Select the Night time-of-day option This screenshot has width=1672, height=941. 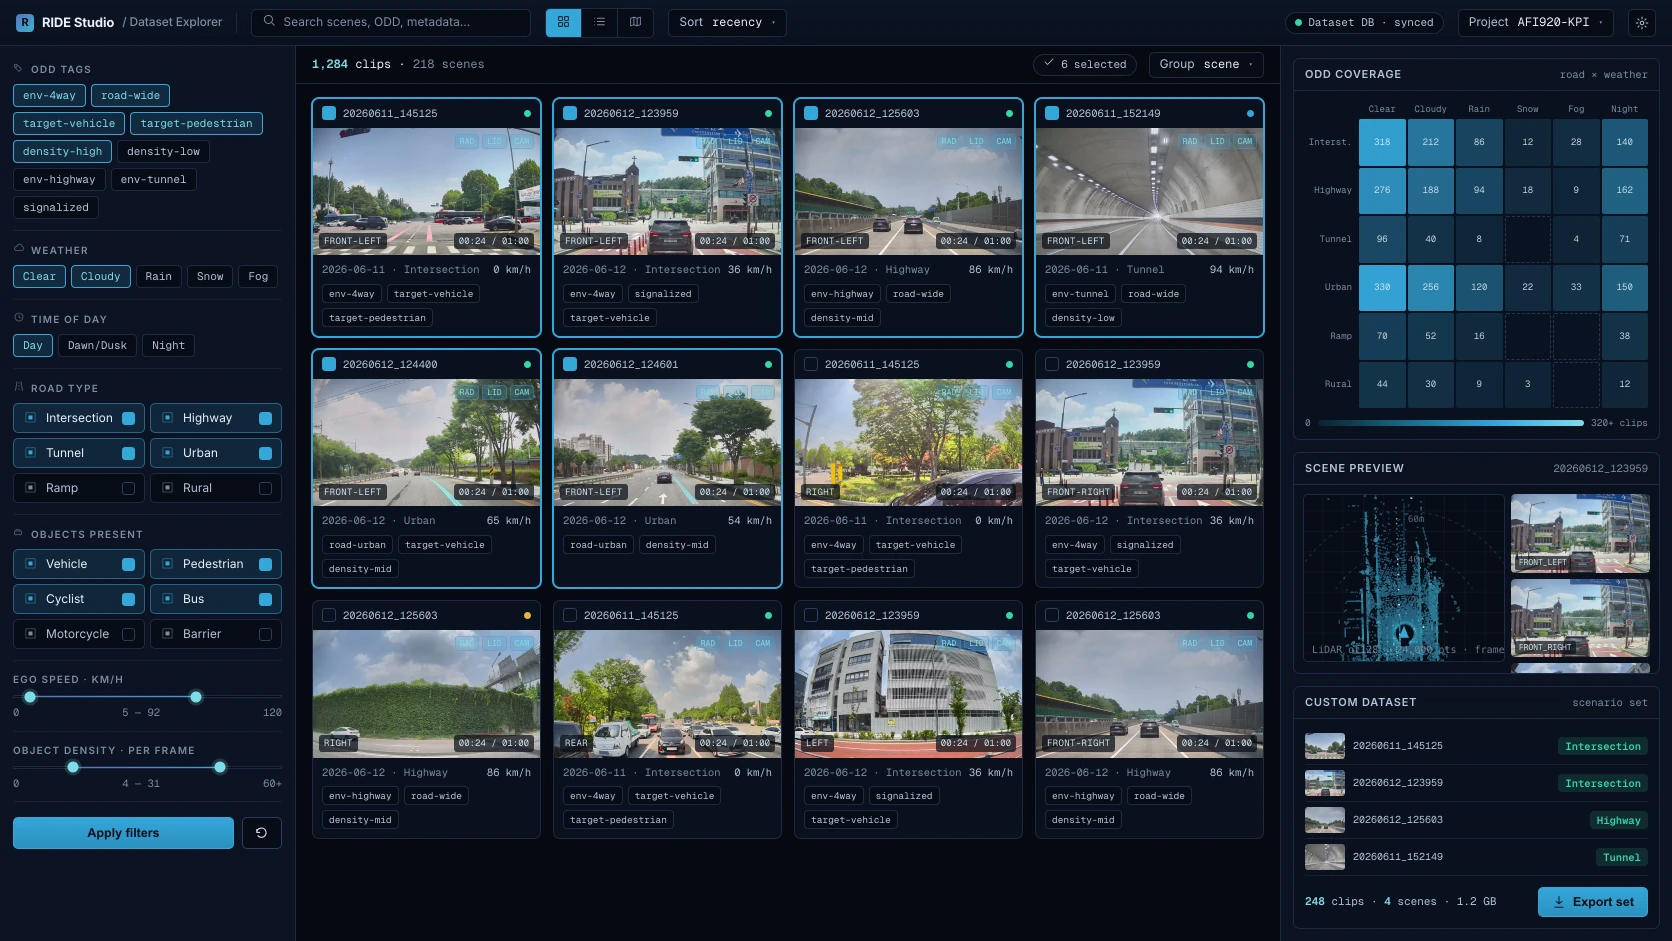tap(168, 346)
